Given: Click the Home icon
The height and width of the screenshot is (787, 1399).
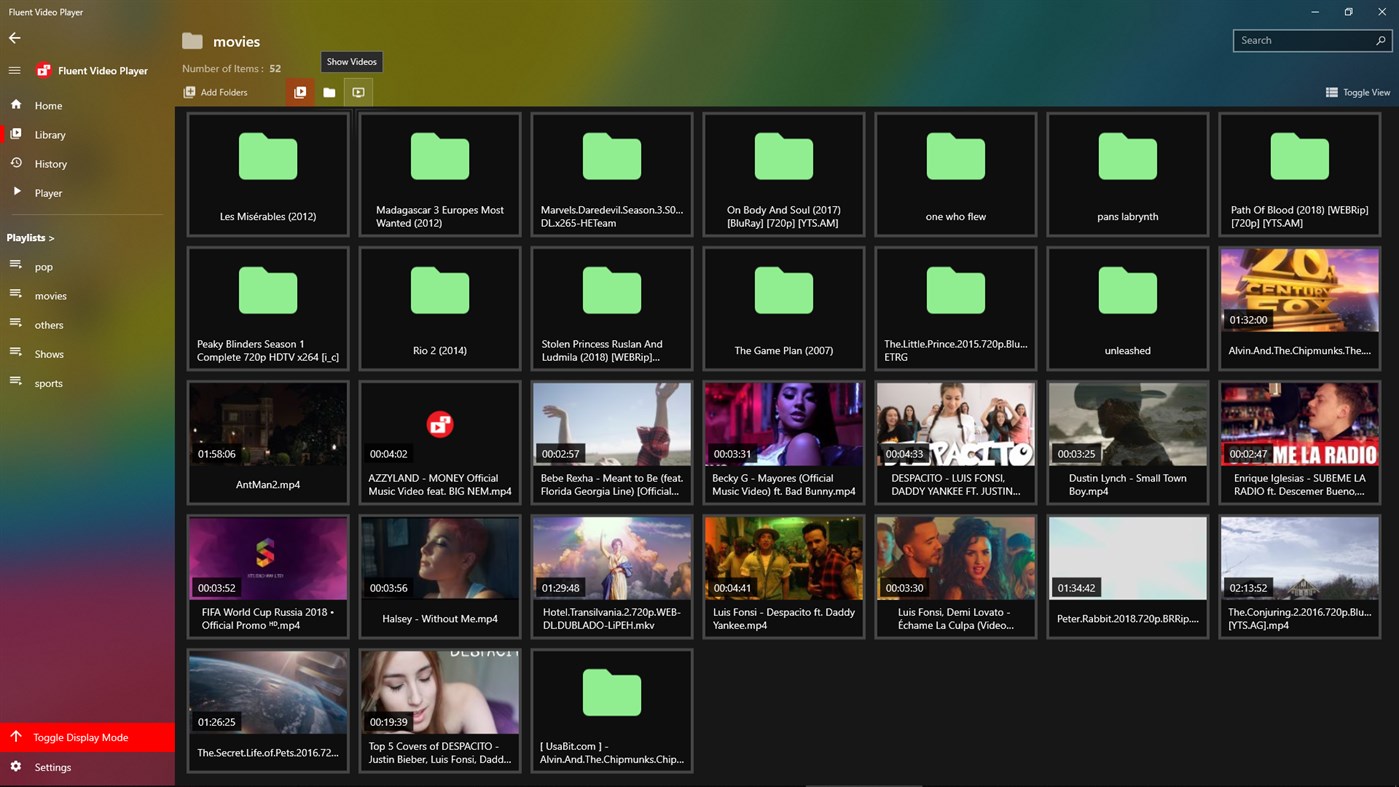Looking at the screenshot, I should click(x=16, y=105).
